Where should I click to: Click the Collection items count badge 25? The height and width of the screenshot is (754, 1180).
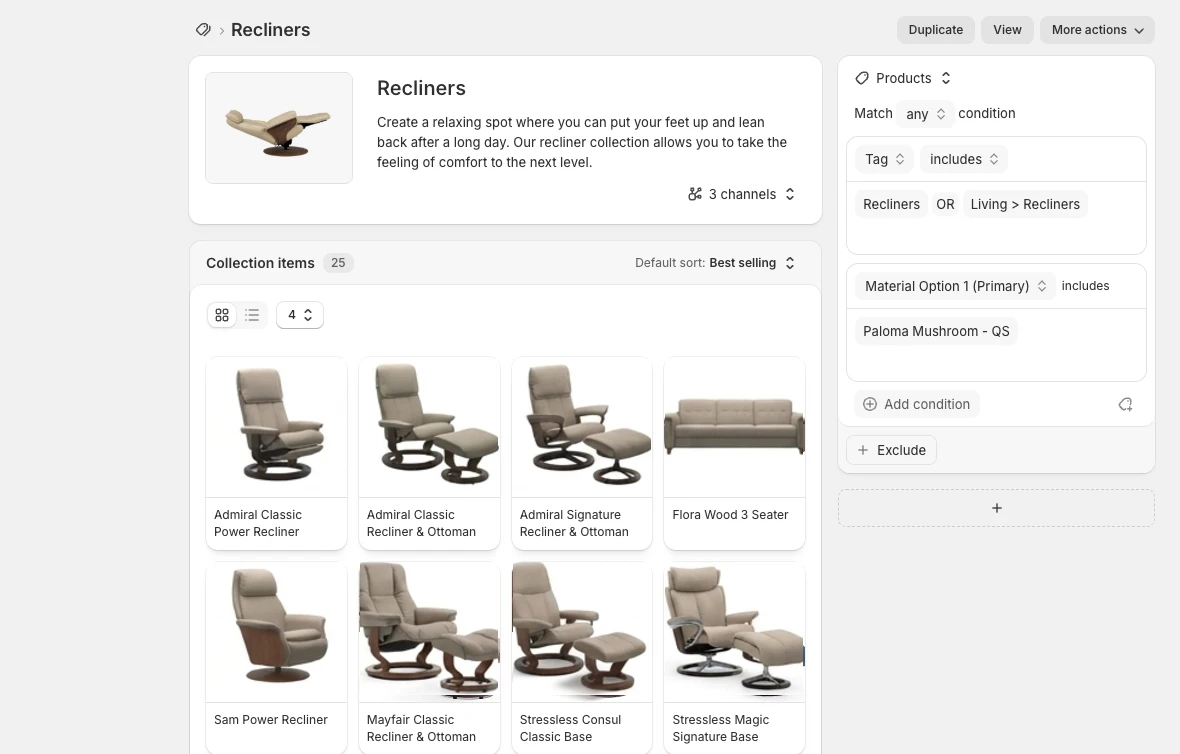(338, 263)
